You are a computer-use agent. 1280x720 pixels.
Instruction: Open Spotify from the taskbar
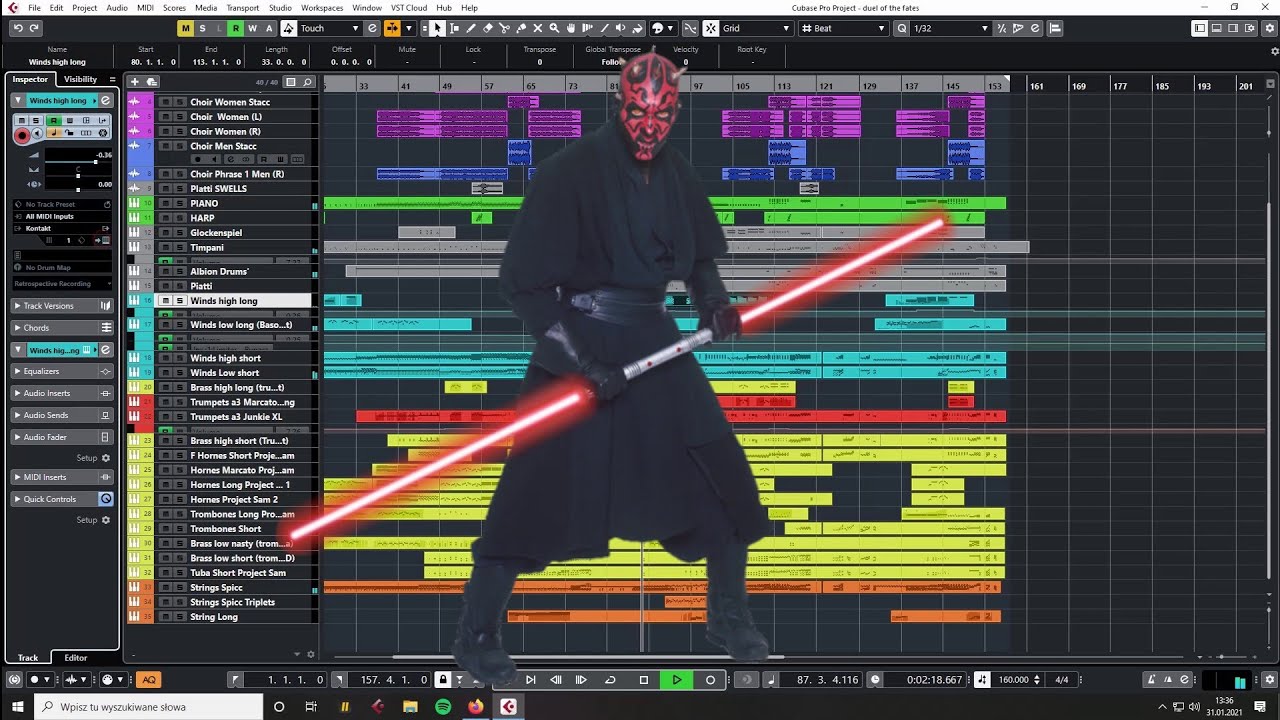443,707
